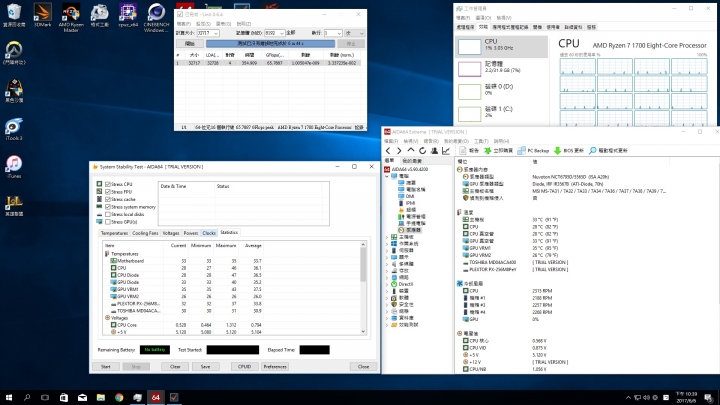Select Disk 0 (D:) in Task Manager
Image resolution: width=720 pixels, height=405 pixels.
501,91
